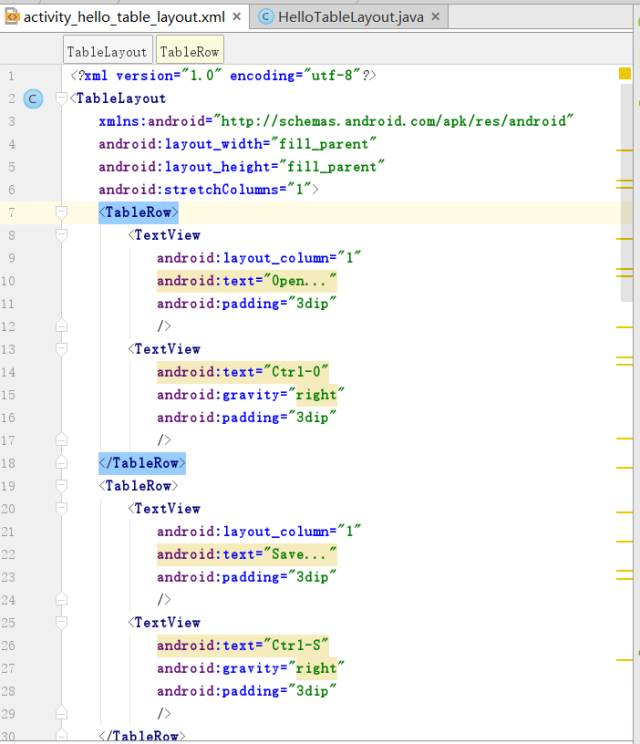
Task: Click the vertical scrollbar thumb
Action: pyautogui.click(x=627, y=193)
